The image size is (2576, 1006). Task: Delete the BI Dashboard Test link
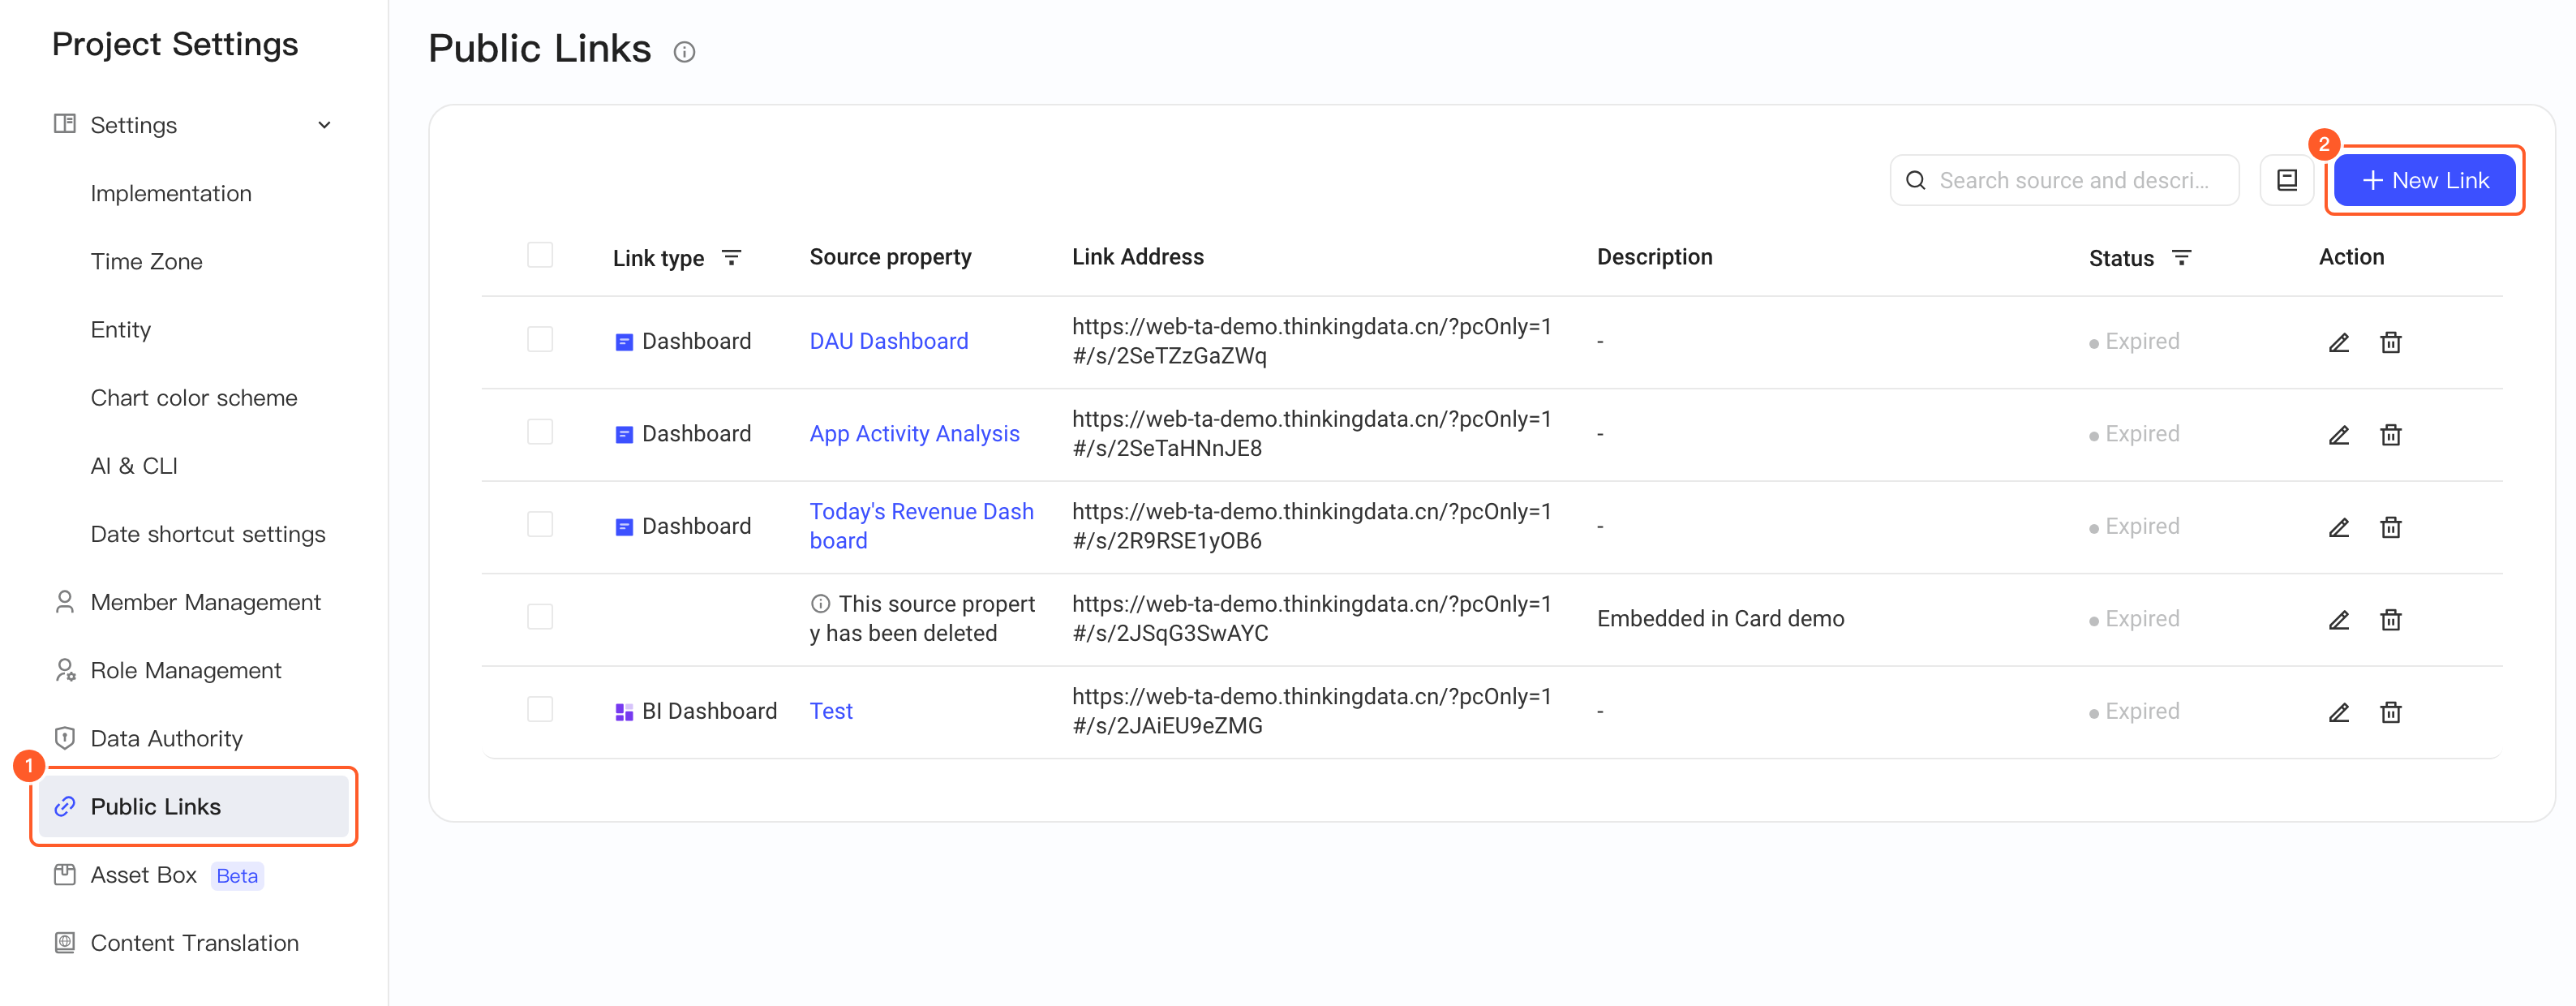[2390, 711]
